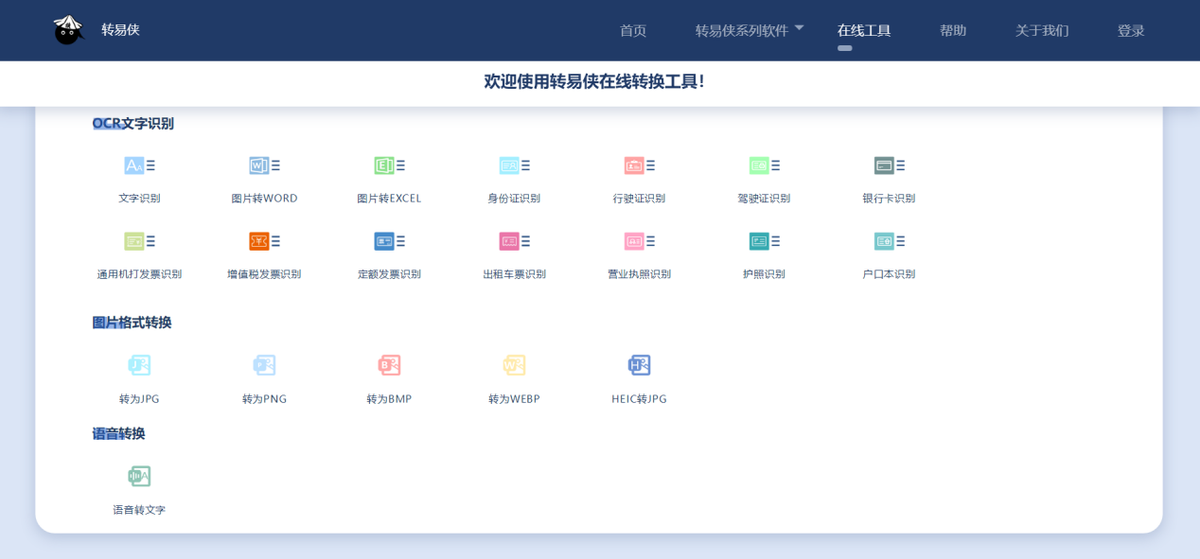Open the 营业执照识别 label

[639, 274]
